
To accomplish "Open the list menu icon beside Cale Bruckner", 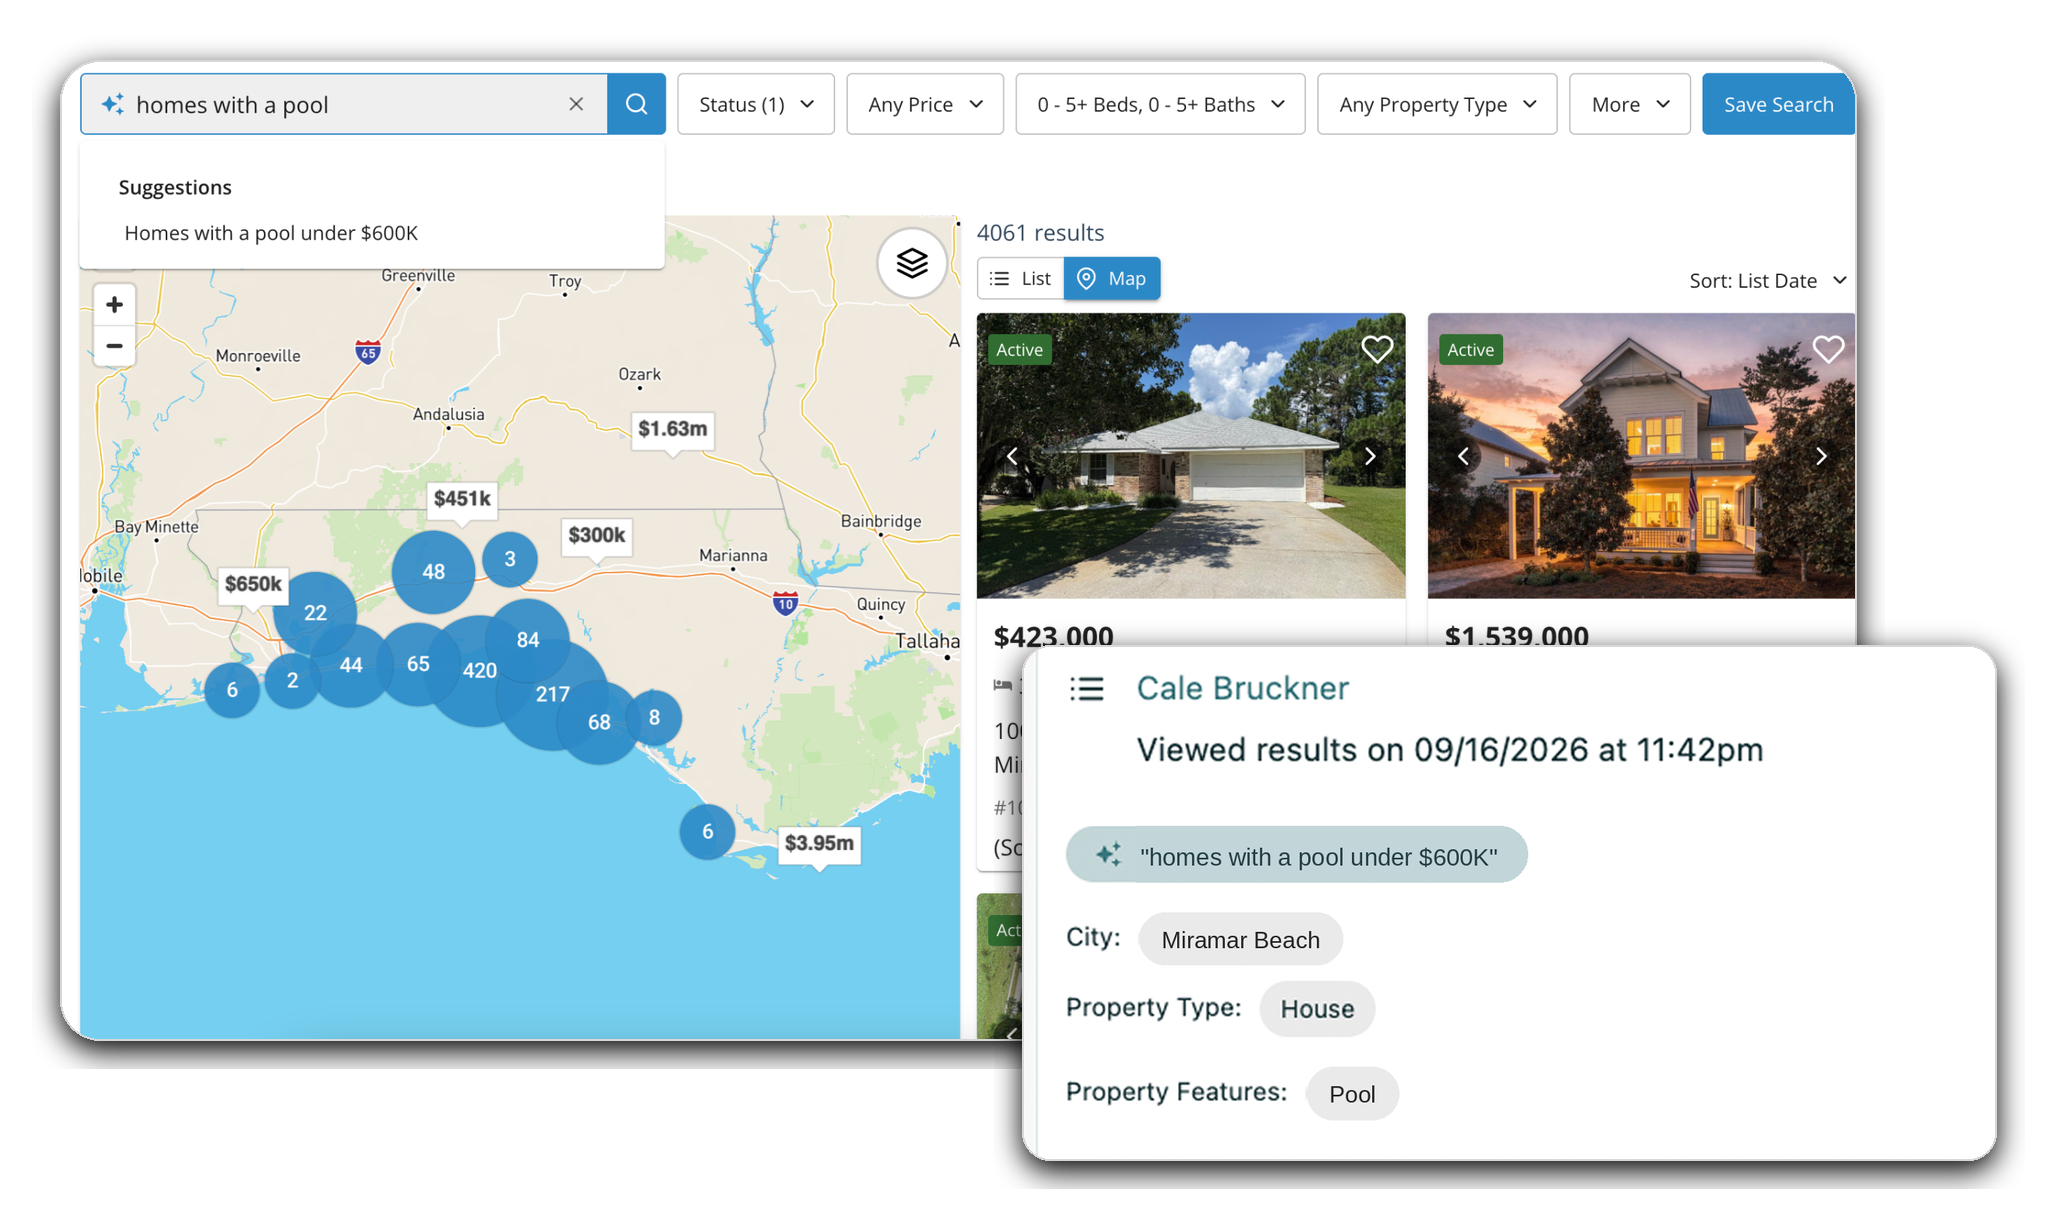I will tap(1087, 689).
